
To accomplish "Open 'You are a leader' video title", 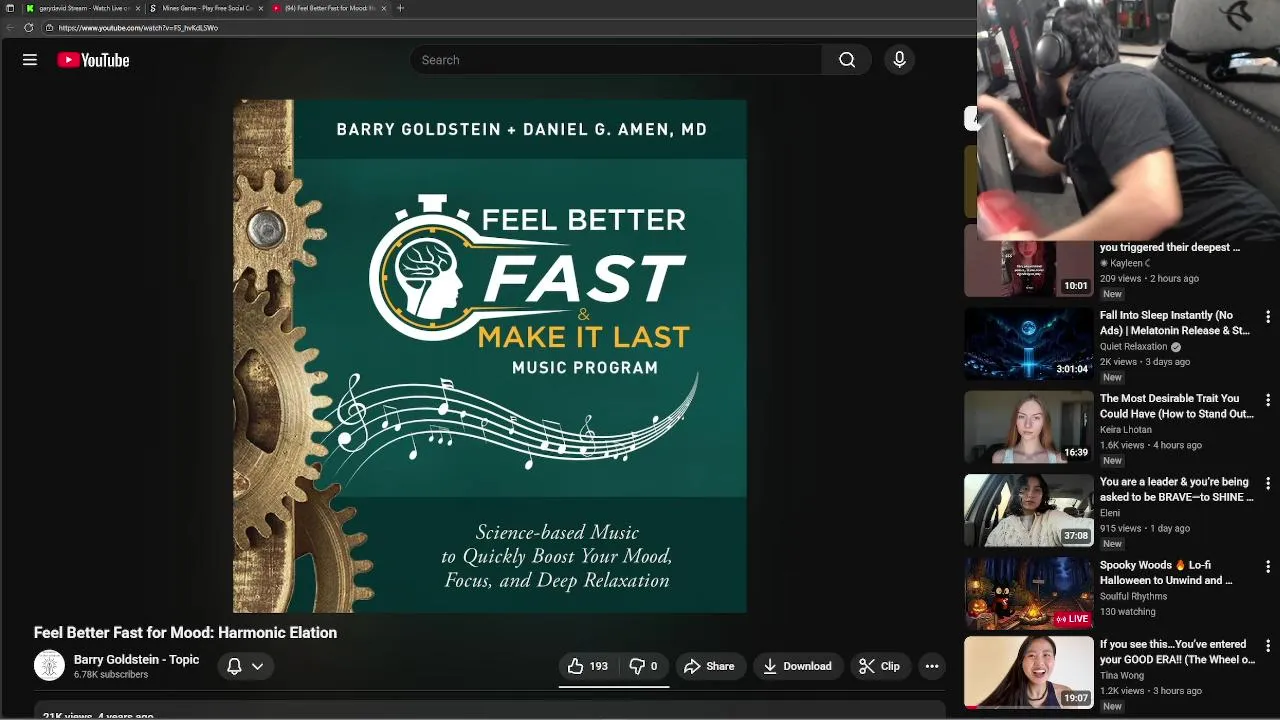I will pyautogui.click(x=1176, y=489).
